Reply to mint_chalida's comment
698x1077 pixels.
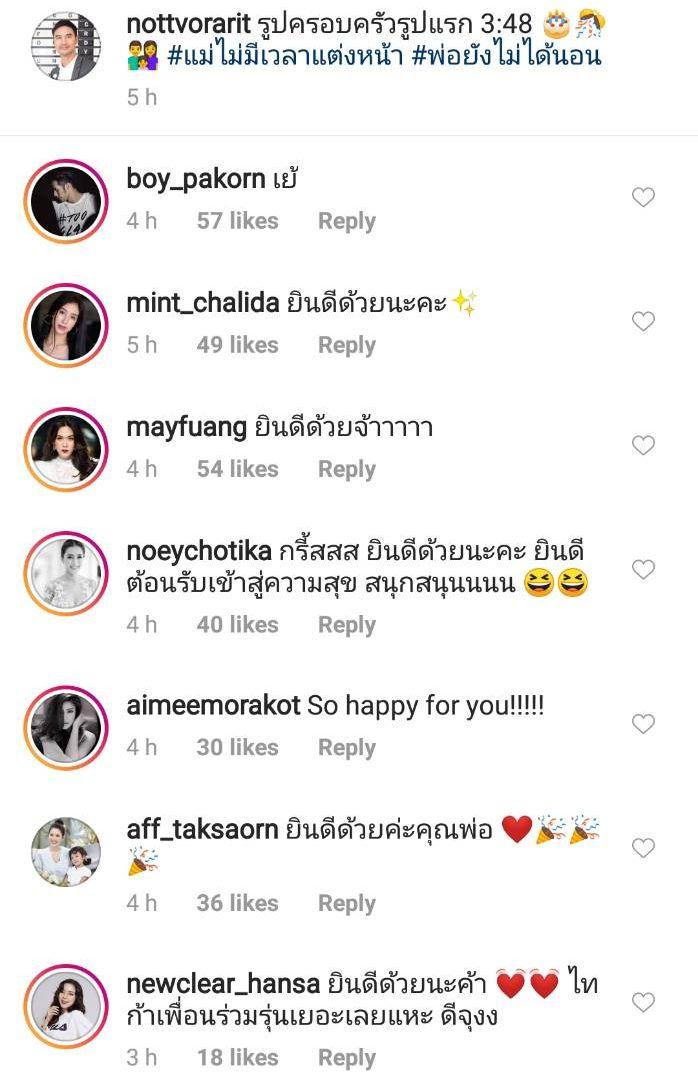click(347, 345)
